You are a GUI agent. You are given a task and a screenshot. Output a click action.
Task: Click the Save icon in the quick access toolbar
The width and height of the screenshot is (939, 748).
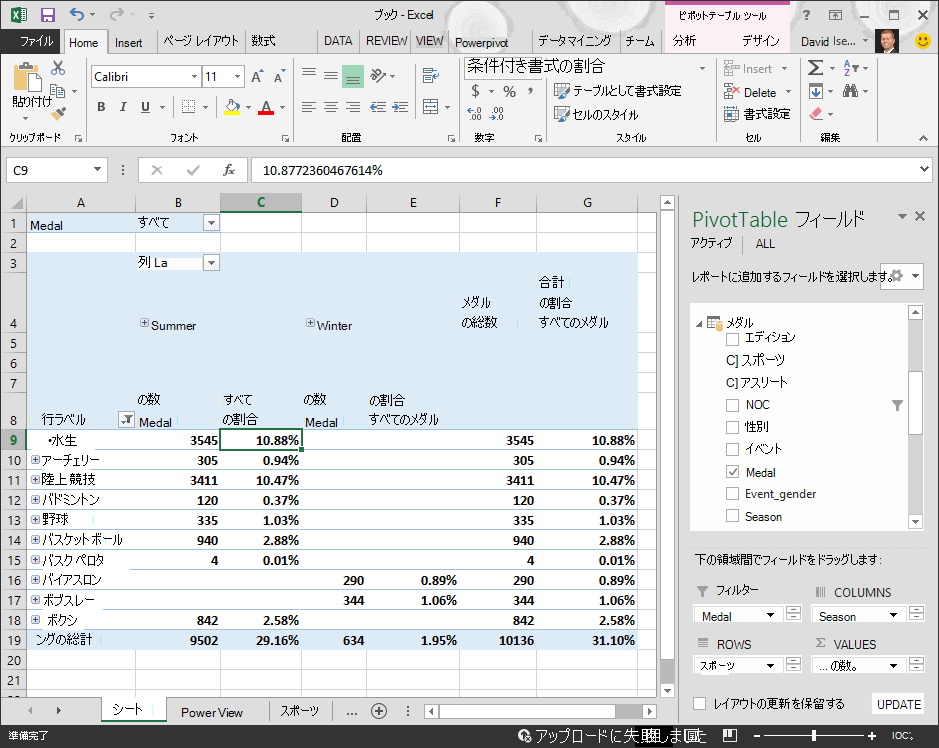[x=47, y=14]
